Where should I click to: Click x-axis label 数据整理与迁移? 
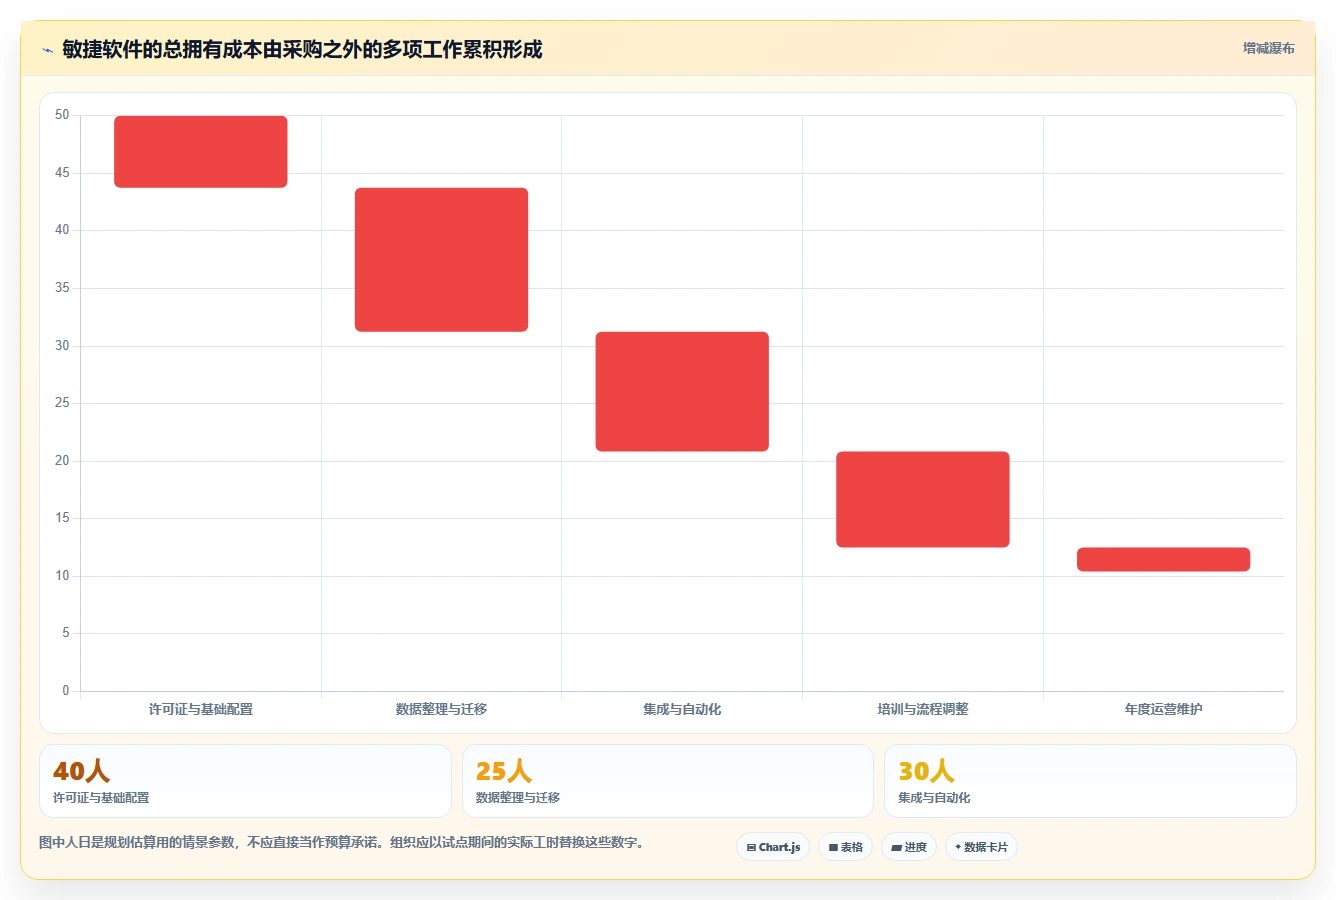coord(441,709)
